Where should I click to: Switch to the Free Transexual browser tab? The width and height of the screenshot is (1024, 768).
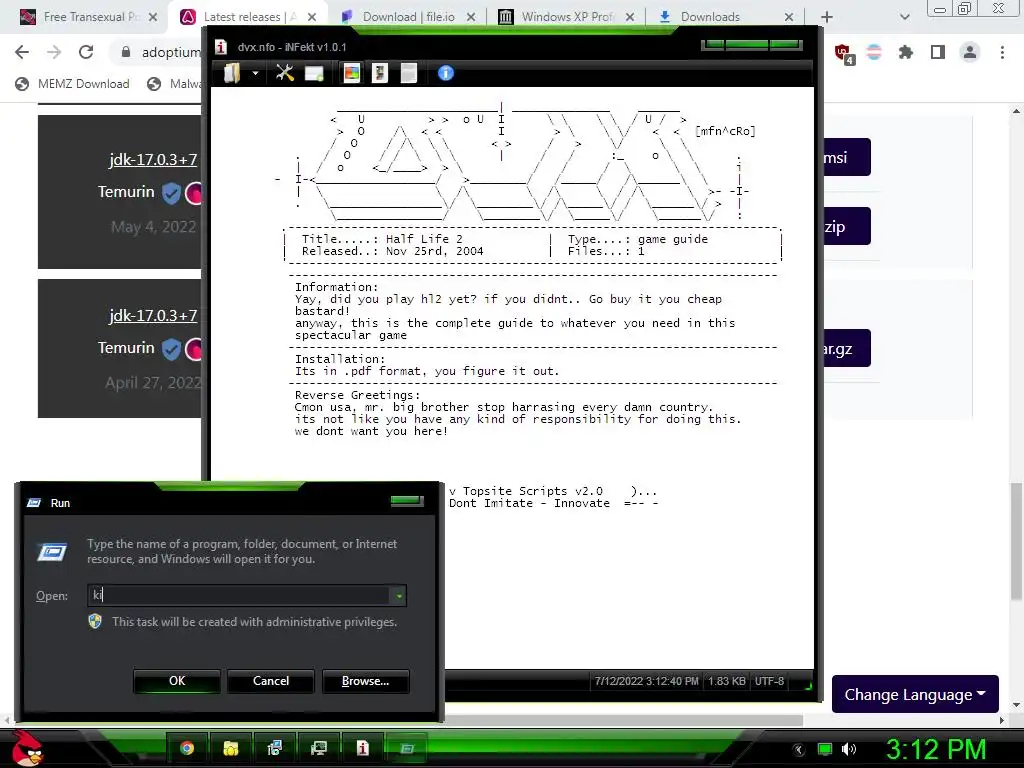click(91, 17)
